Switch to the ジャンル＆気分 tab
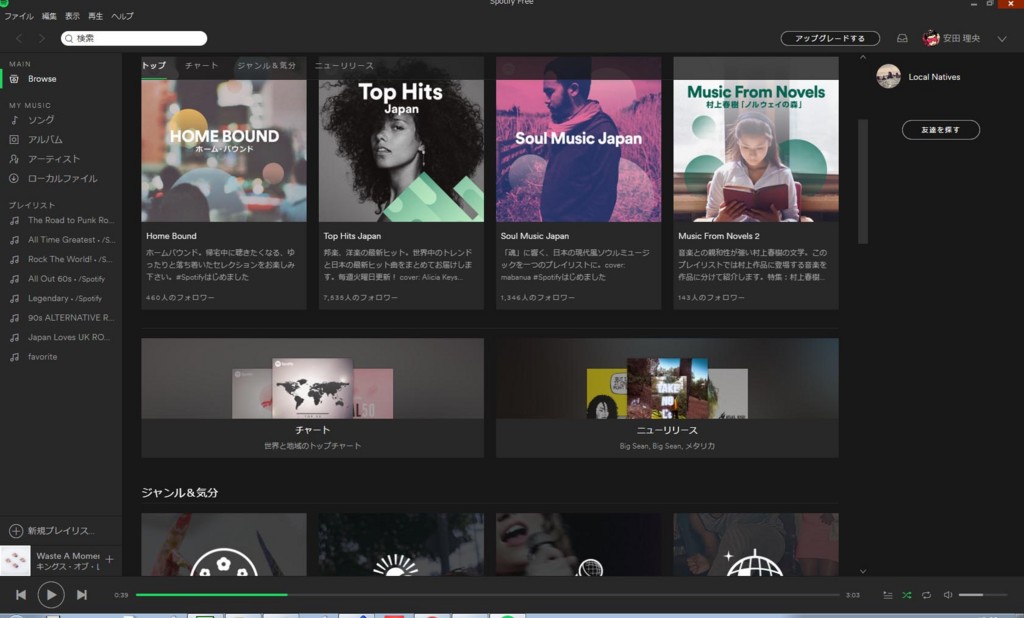The height and width of the screenshot is (618, 1024). [266, 66]
